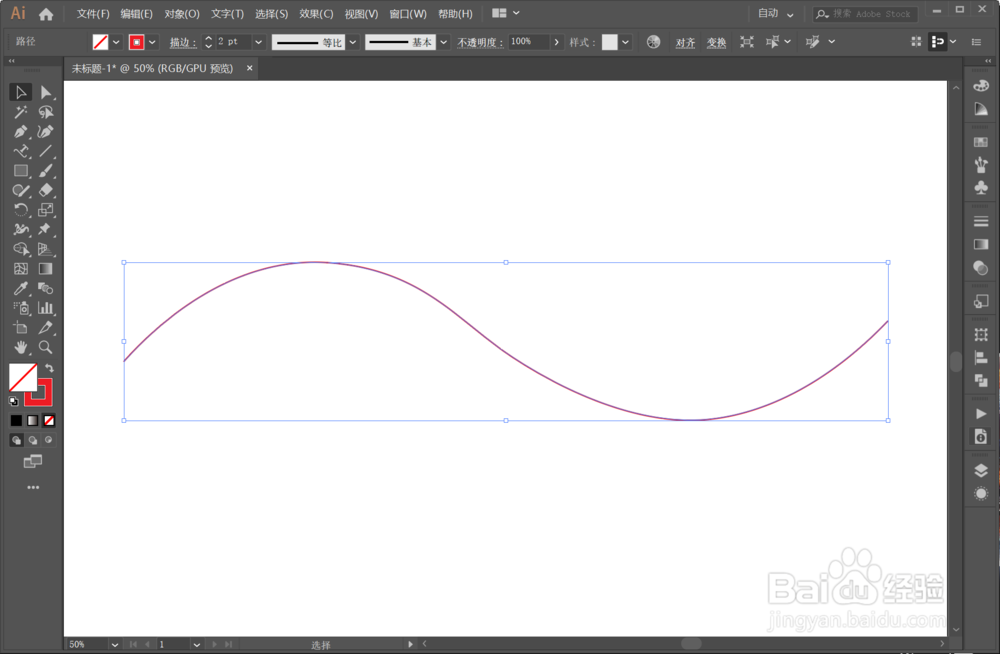
Task: Change screen mode button
Action: [x=33, y=461]
